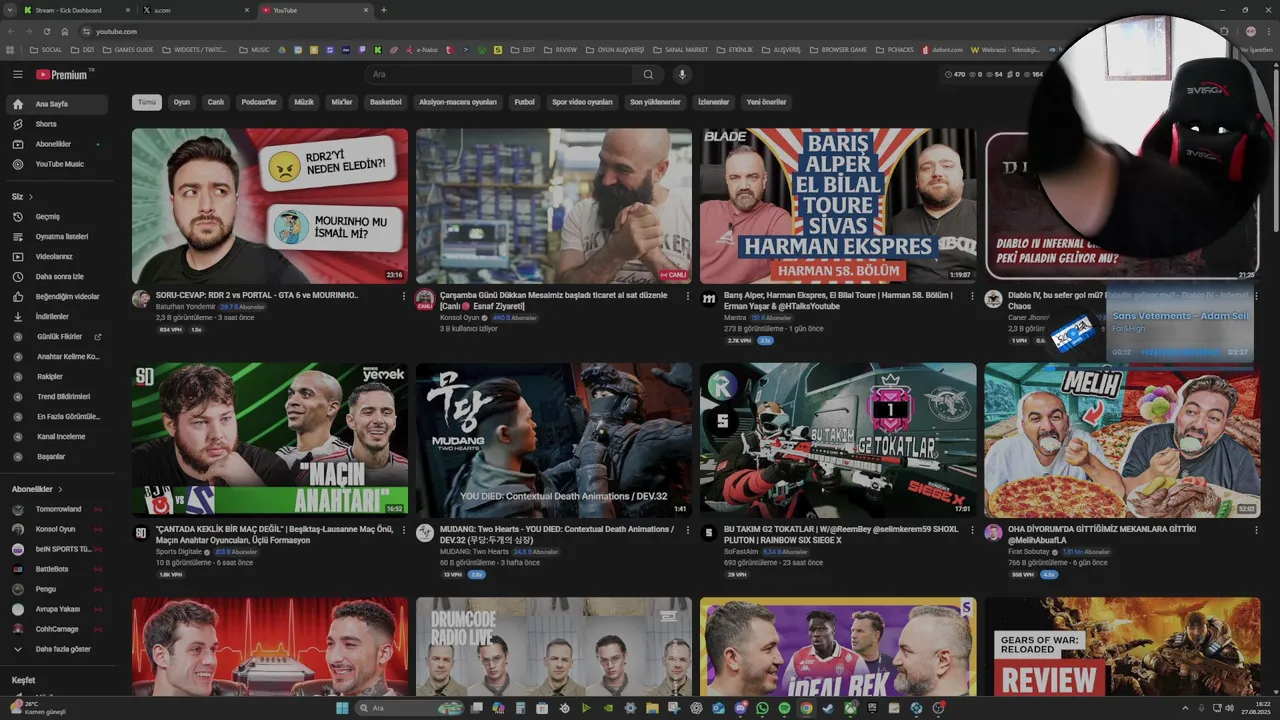
Task: Open the MUSIC bookmarks folder
Action: coord(254,49)
